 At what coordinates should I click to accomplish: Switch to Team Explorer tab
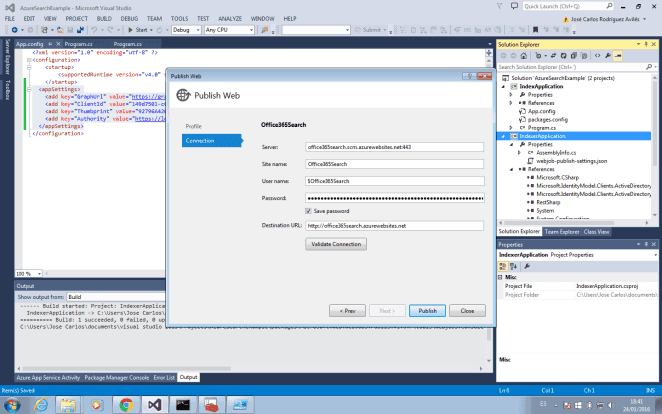[x=562, y=232]
